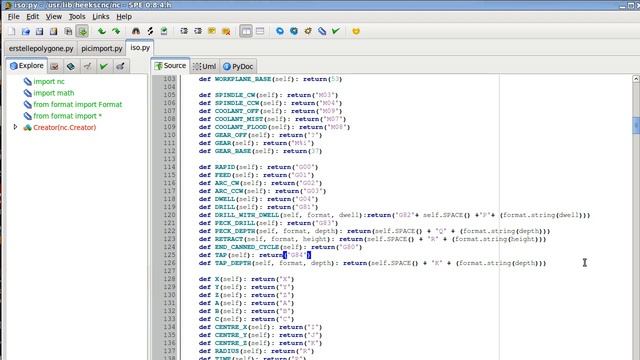Click the vertical scrollbar thumb in the editor
Image resolution: width=640 pixels, height=360 pixels.
[636, 125]
